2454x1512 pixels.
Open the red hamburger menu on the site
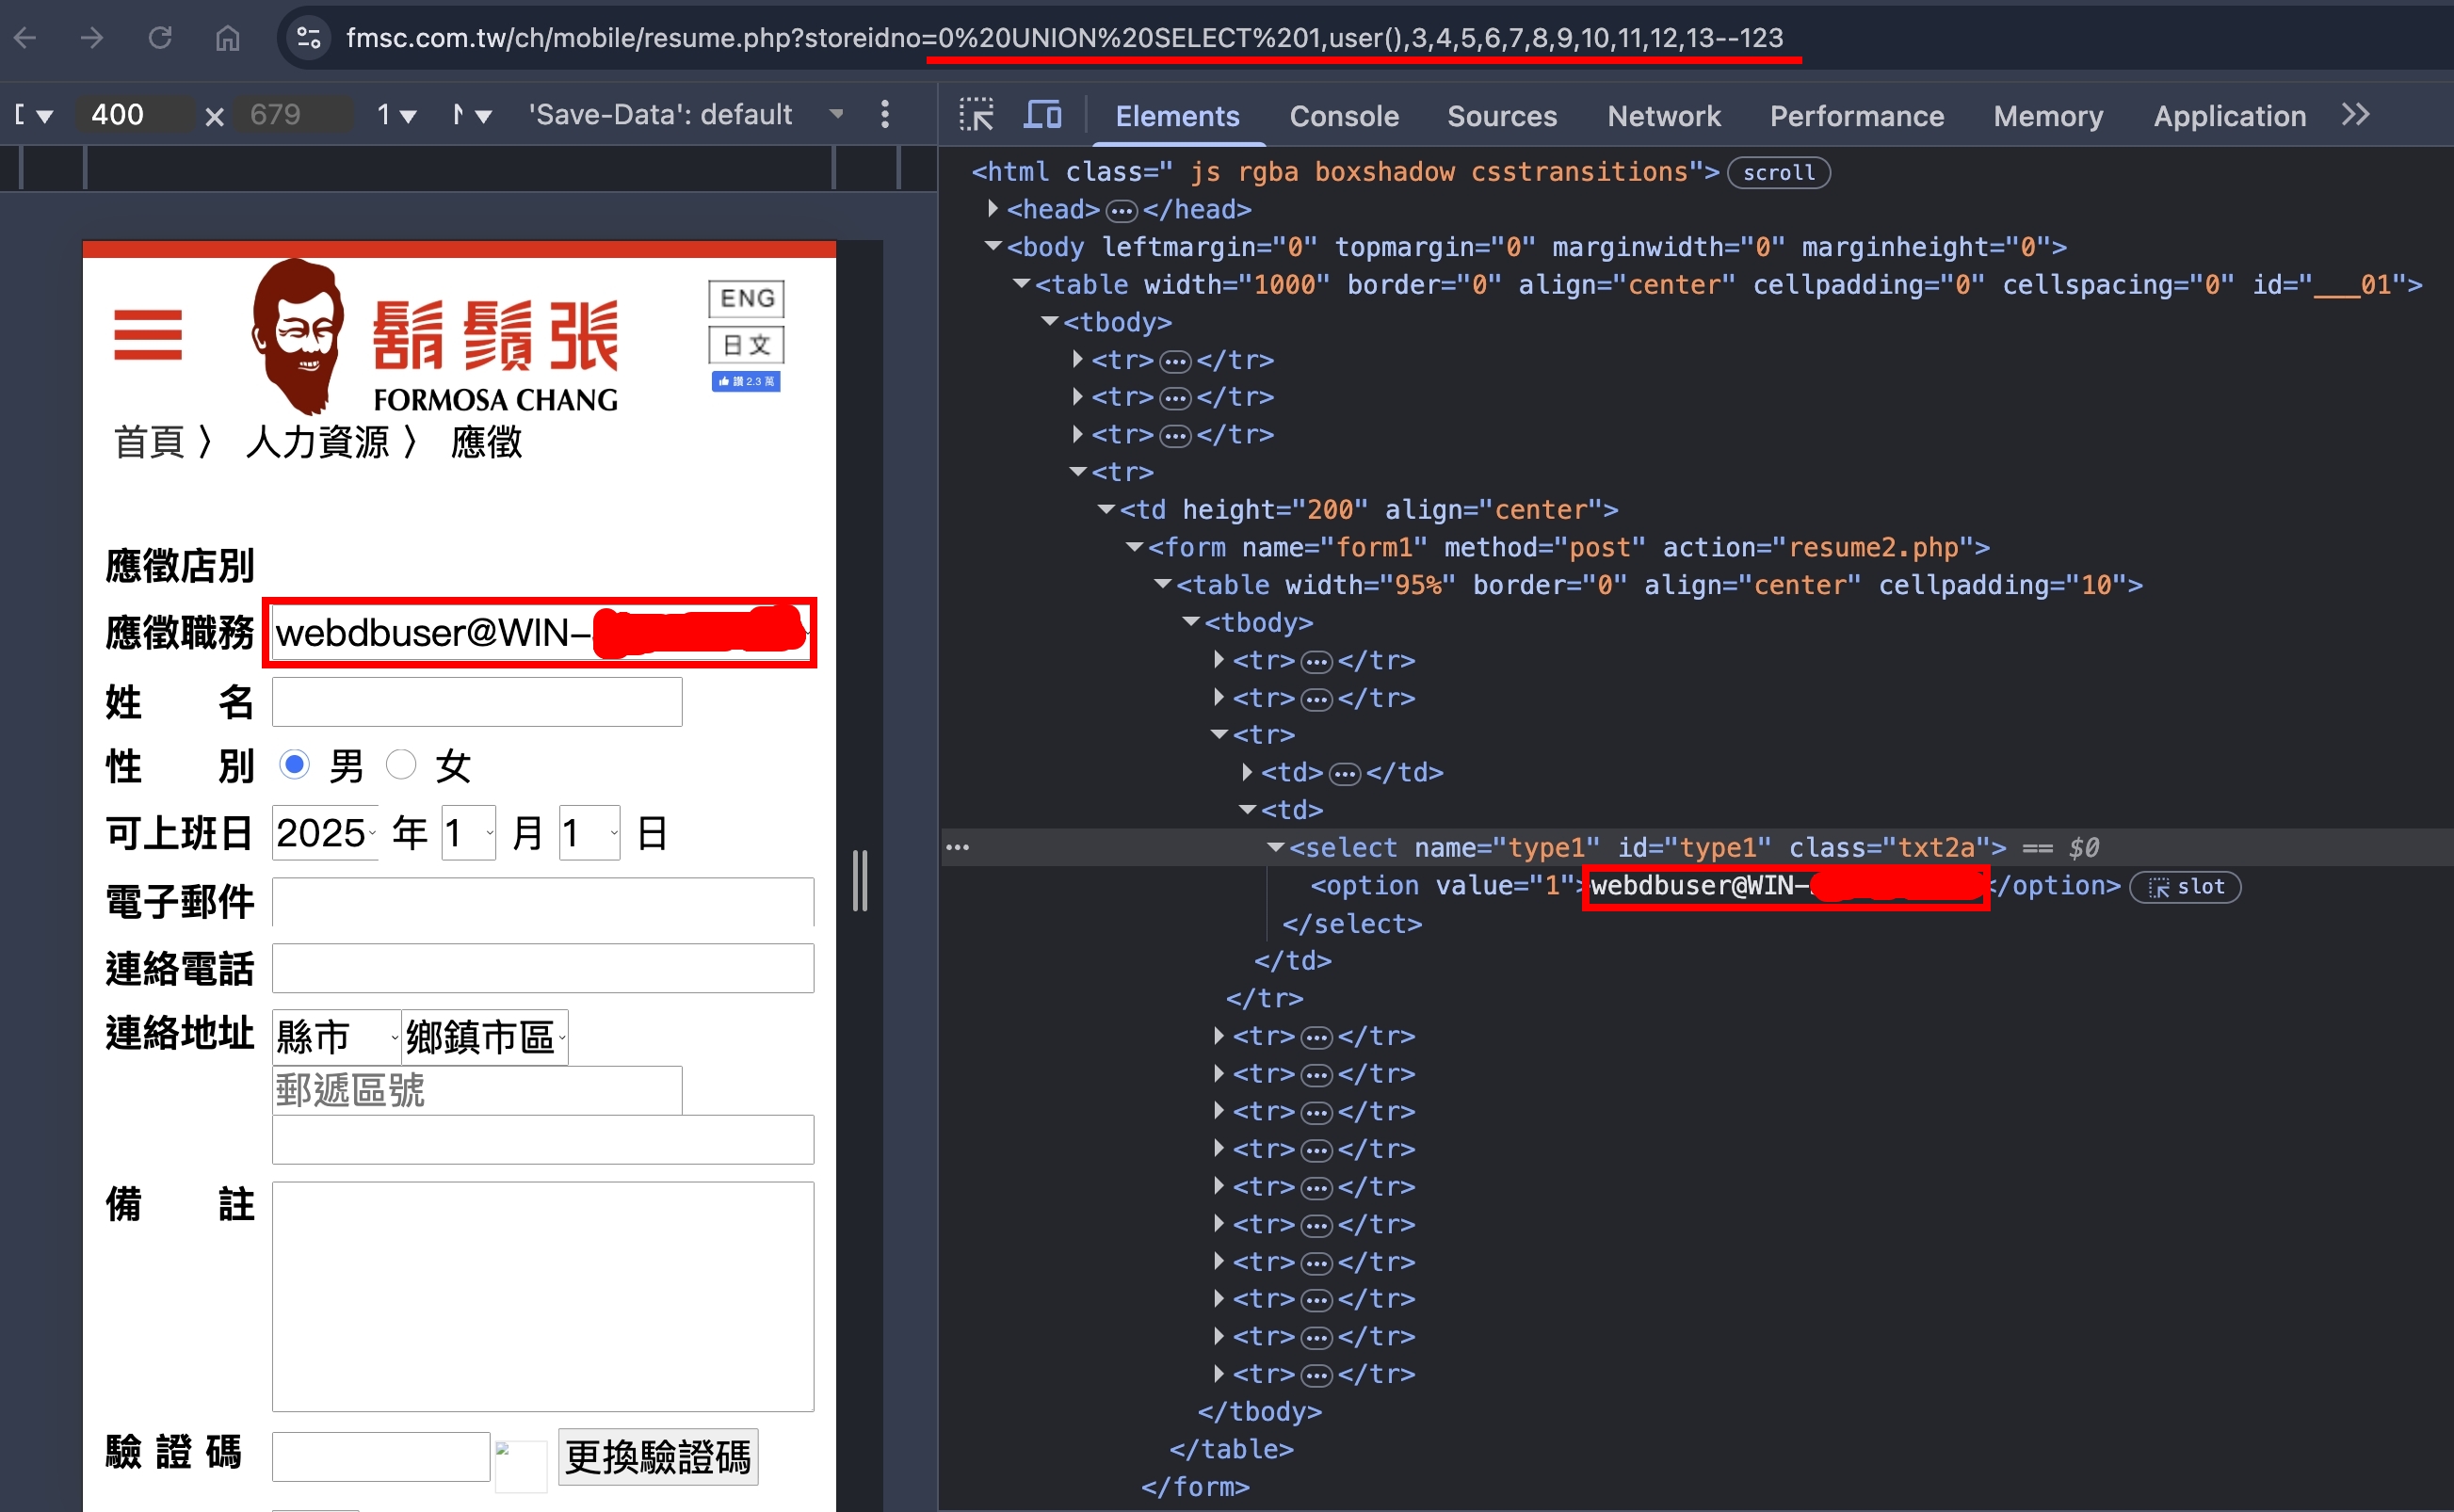[148, 335]
